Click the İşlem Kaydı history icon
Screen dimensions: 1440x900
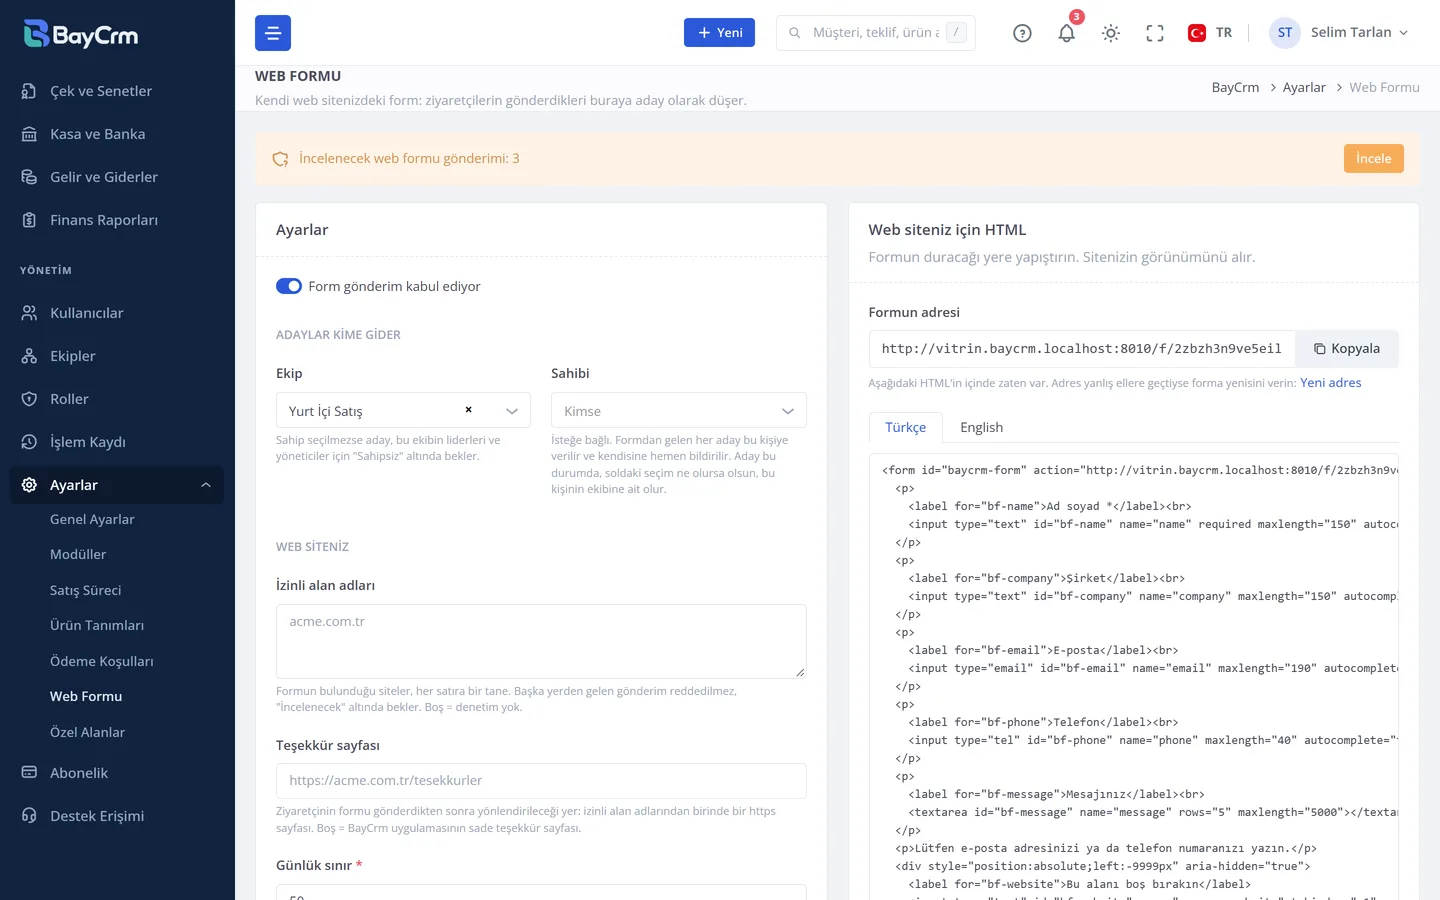[29, 442]
